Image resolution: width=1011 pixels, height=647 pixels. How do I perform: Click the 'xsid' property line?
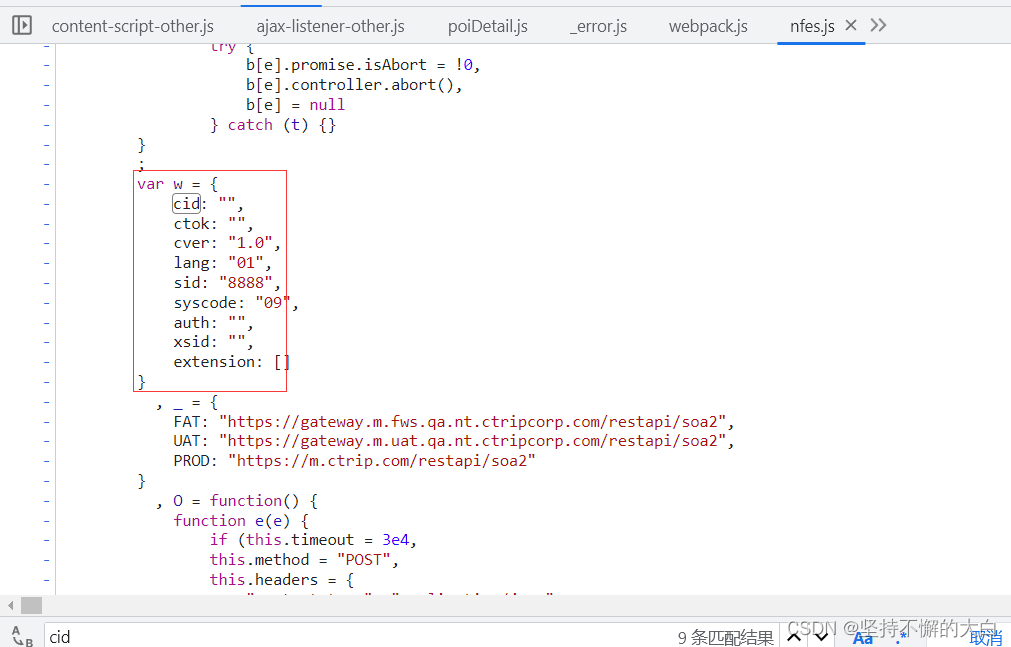(213, 342)
